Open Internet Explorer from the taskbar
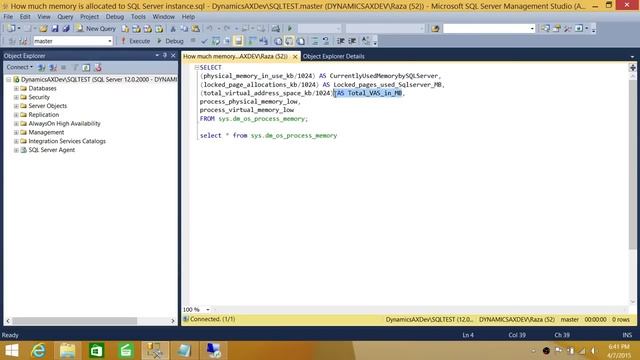The image size is (640, 360). (38, 350)
